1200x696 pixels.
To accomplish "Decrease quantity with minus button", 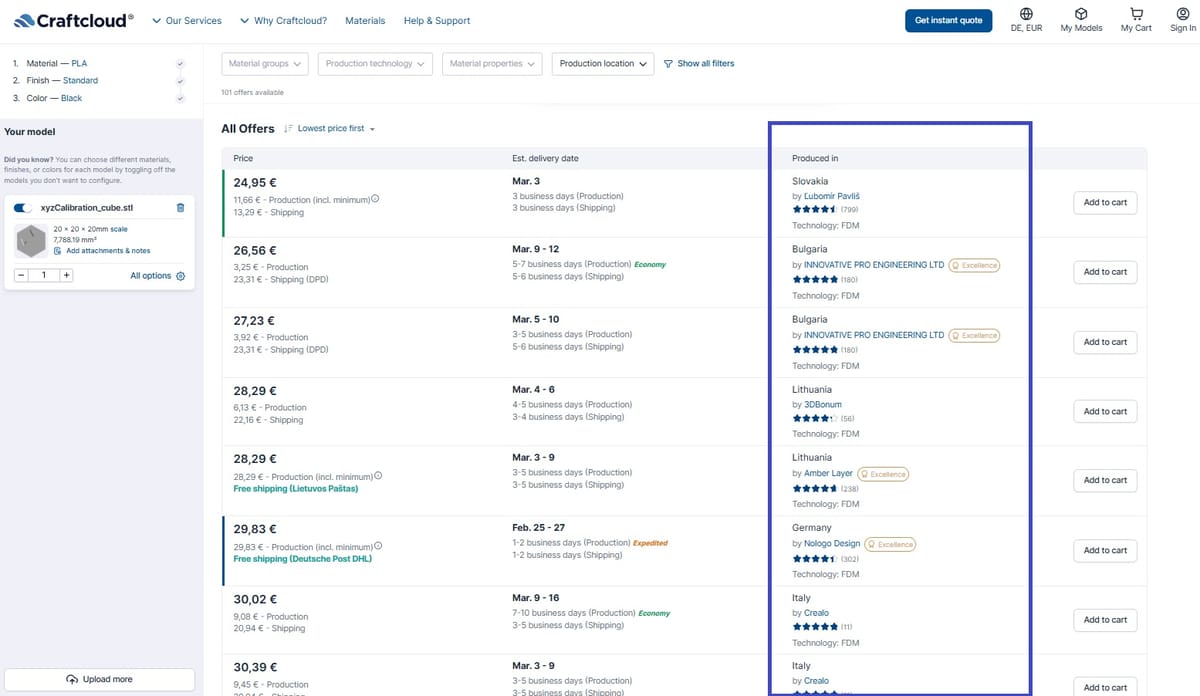I will (22, 275).
